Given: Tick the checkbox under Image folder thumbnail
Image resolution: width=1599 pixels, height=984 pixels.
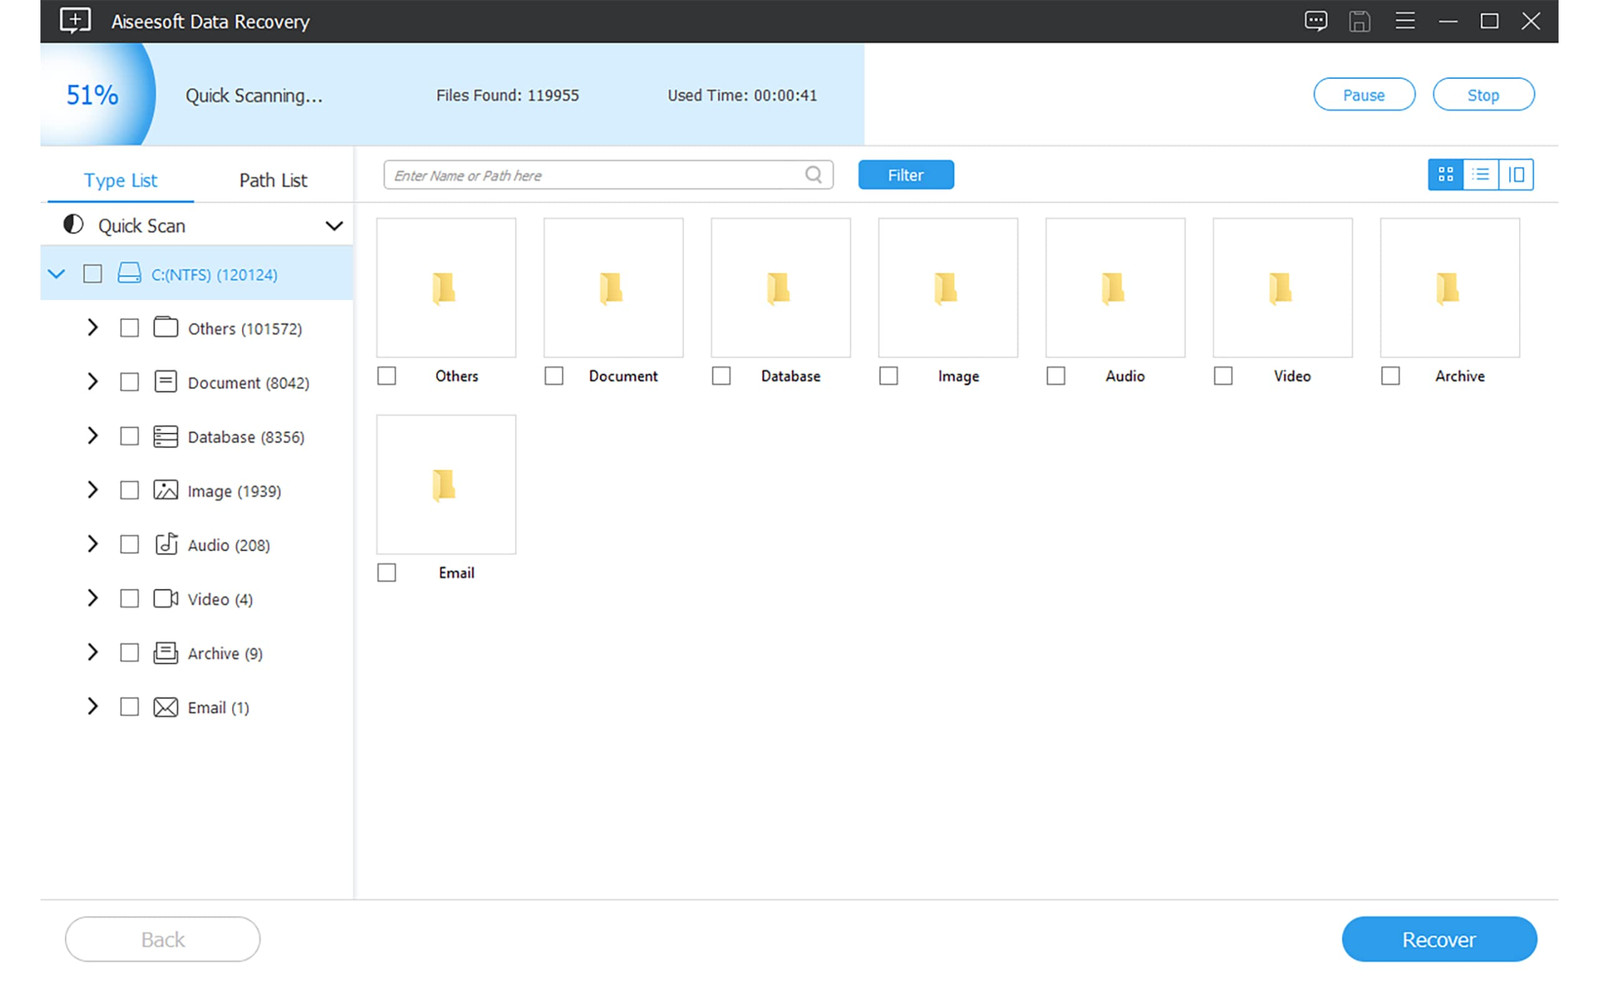Looking at the screenshot, I should (889, 376).
